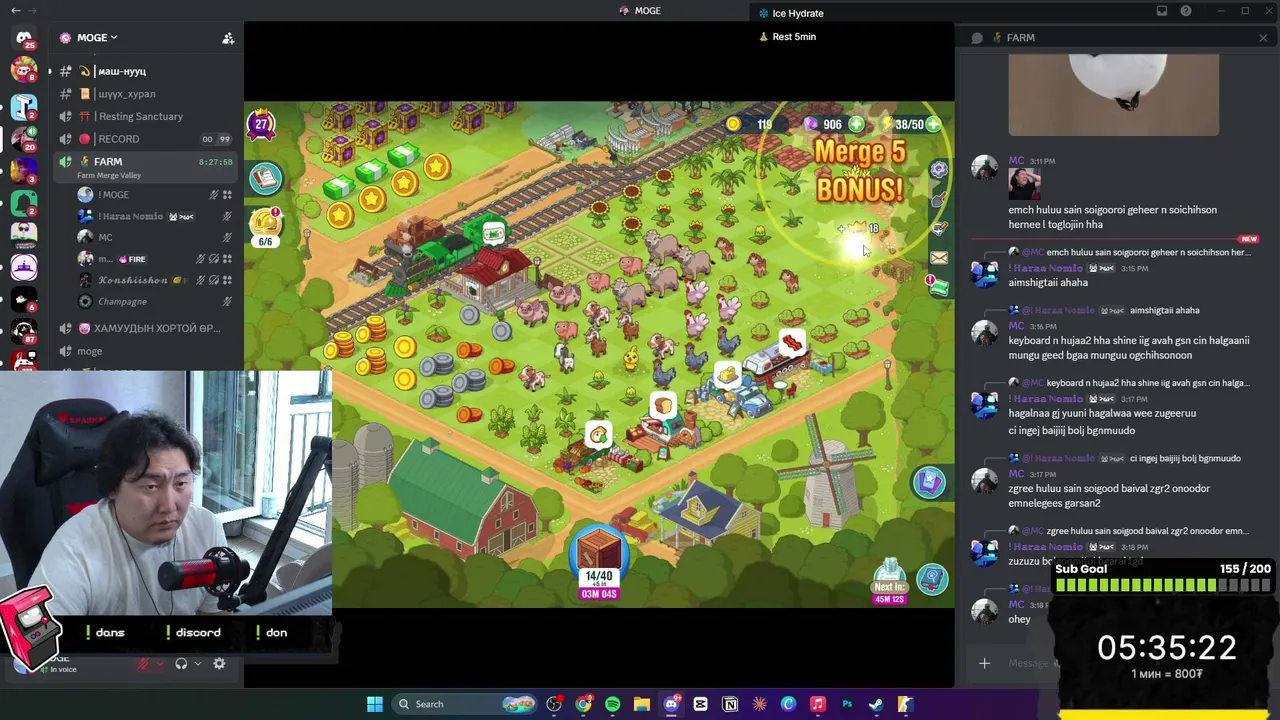Screen dimensions: 1280x720
Task: Click the Message input field in chat
Action: [1026, 663]
